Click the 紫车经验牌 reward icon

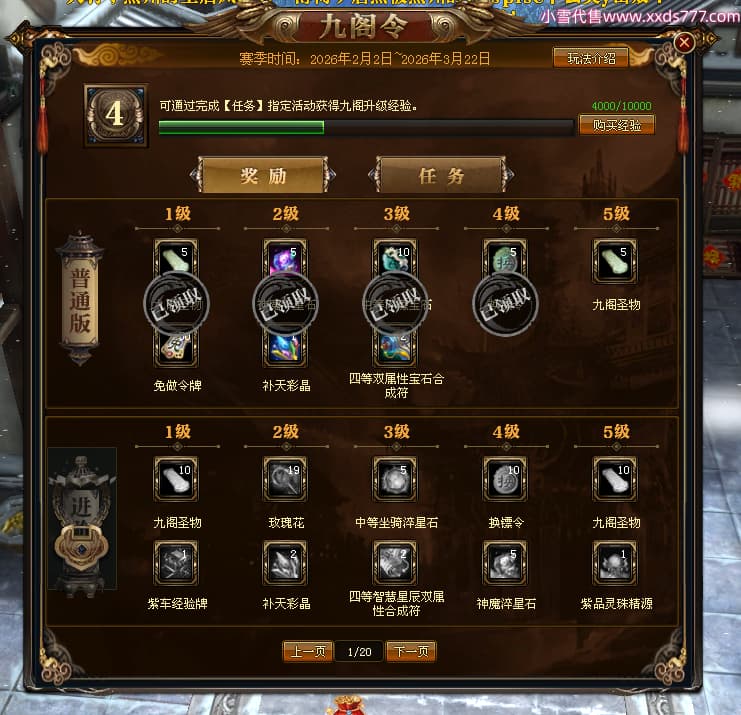pos(176,563)
